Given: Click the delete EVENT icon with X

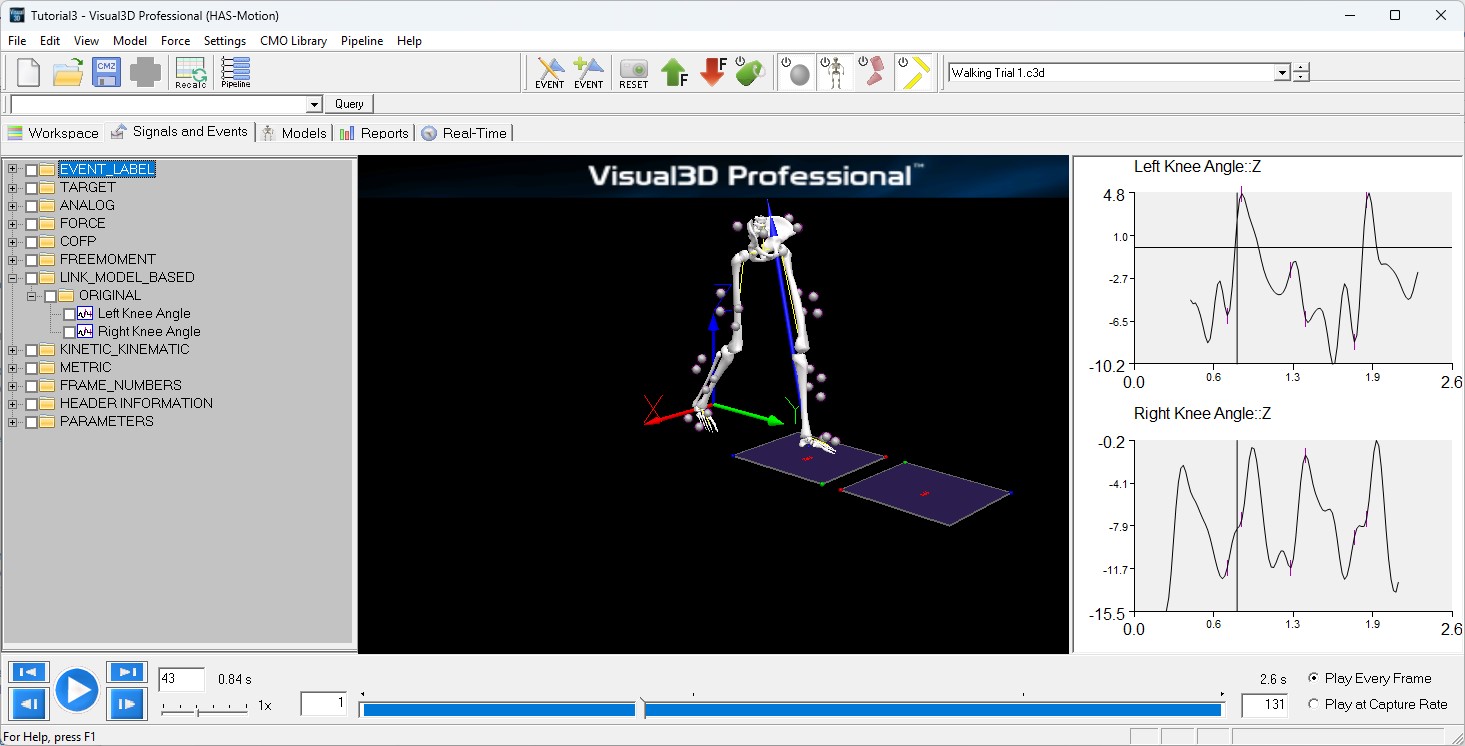Looking at the screenshot, I should [550, 73].
